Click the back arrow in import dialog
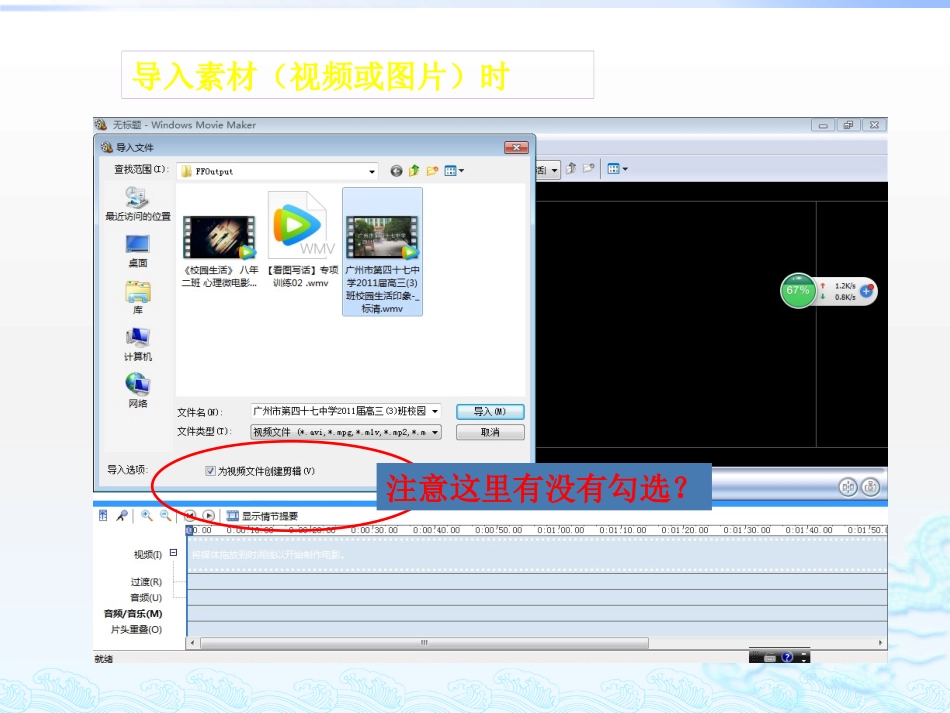 tap(396, 171)
